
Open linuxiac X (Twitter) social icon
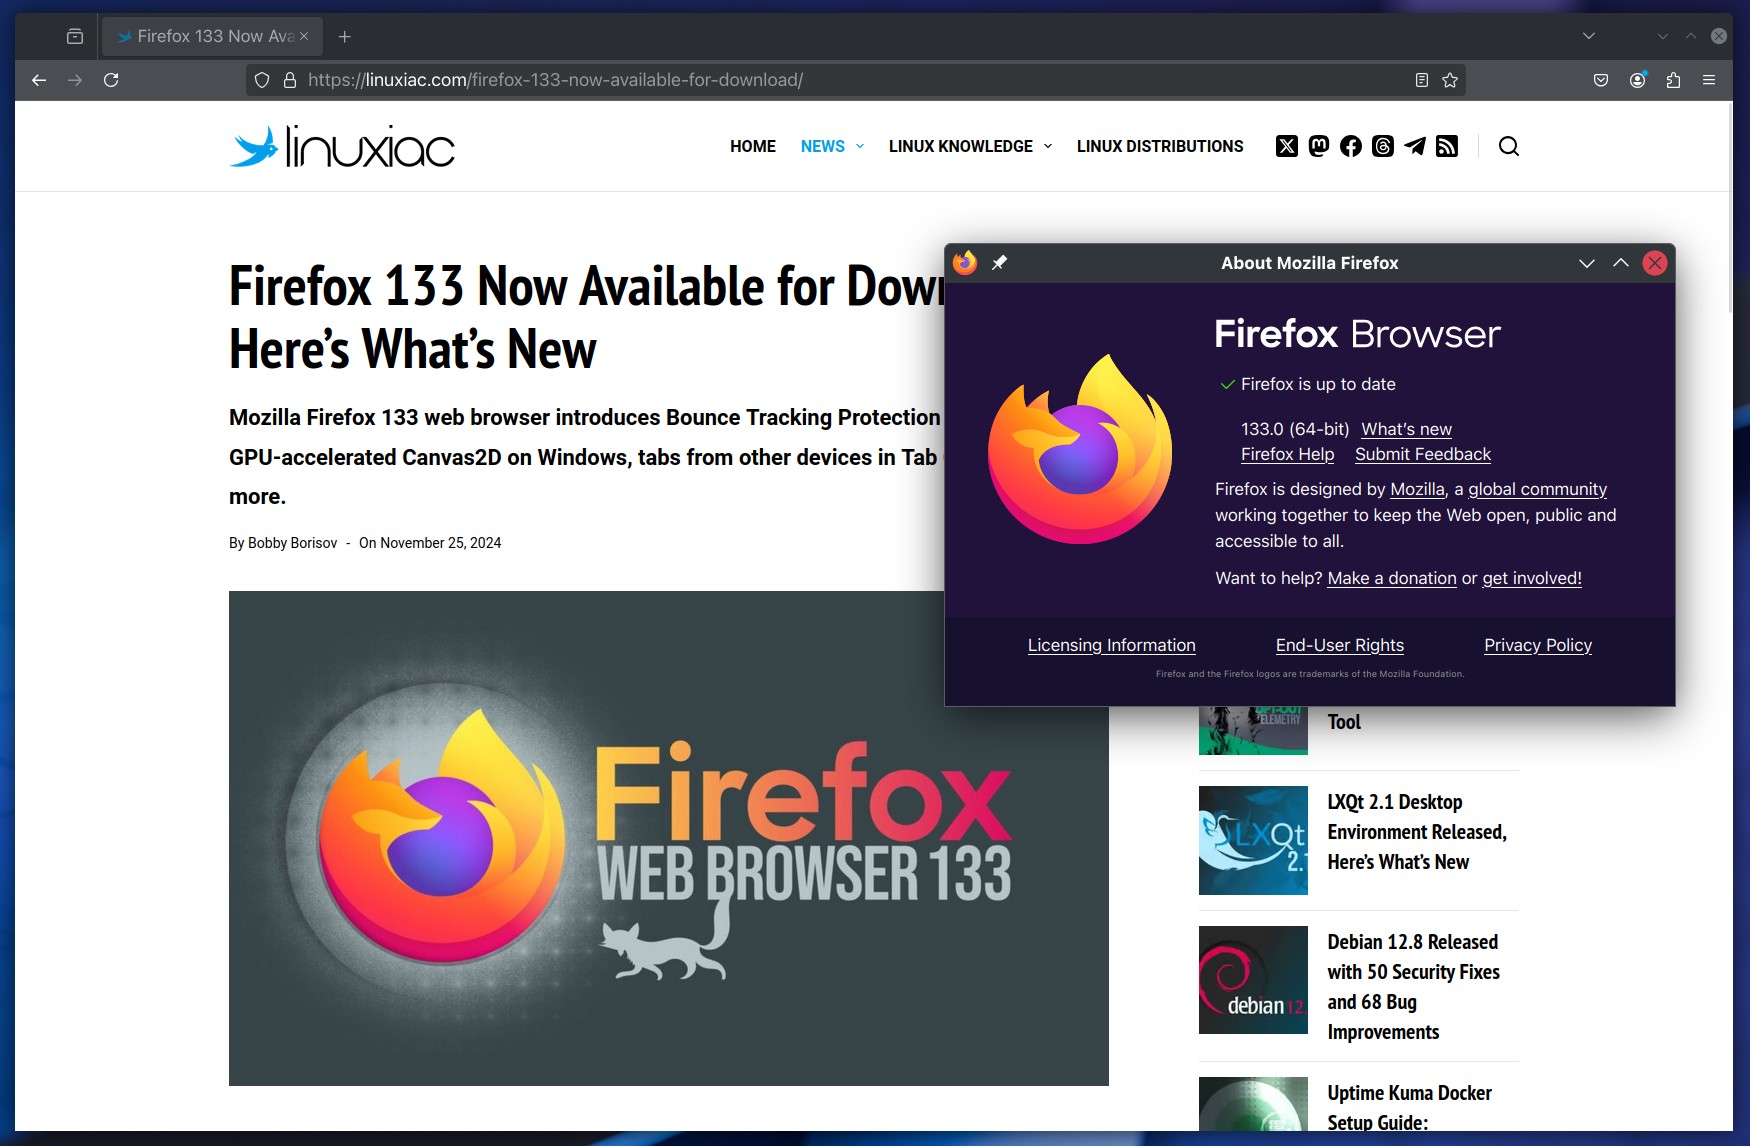coord(1287,146)
